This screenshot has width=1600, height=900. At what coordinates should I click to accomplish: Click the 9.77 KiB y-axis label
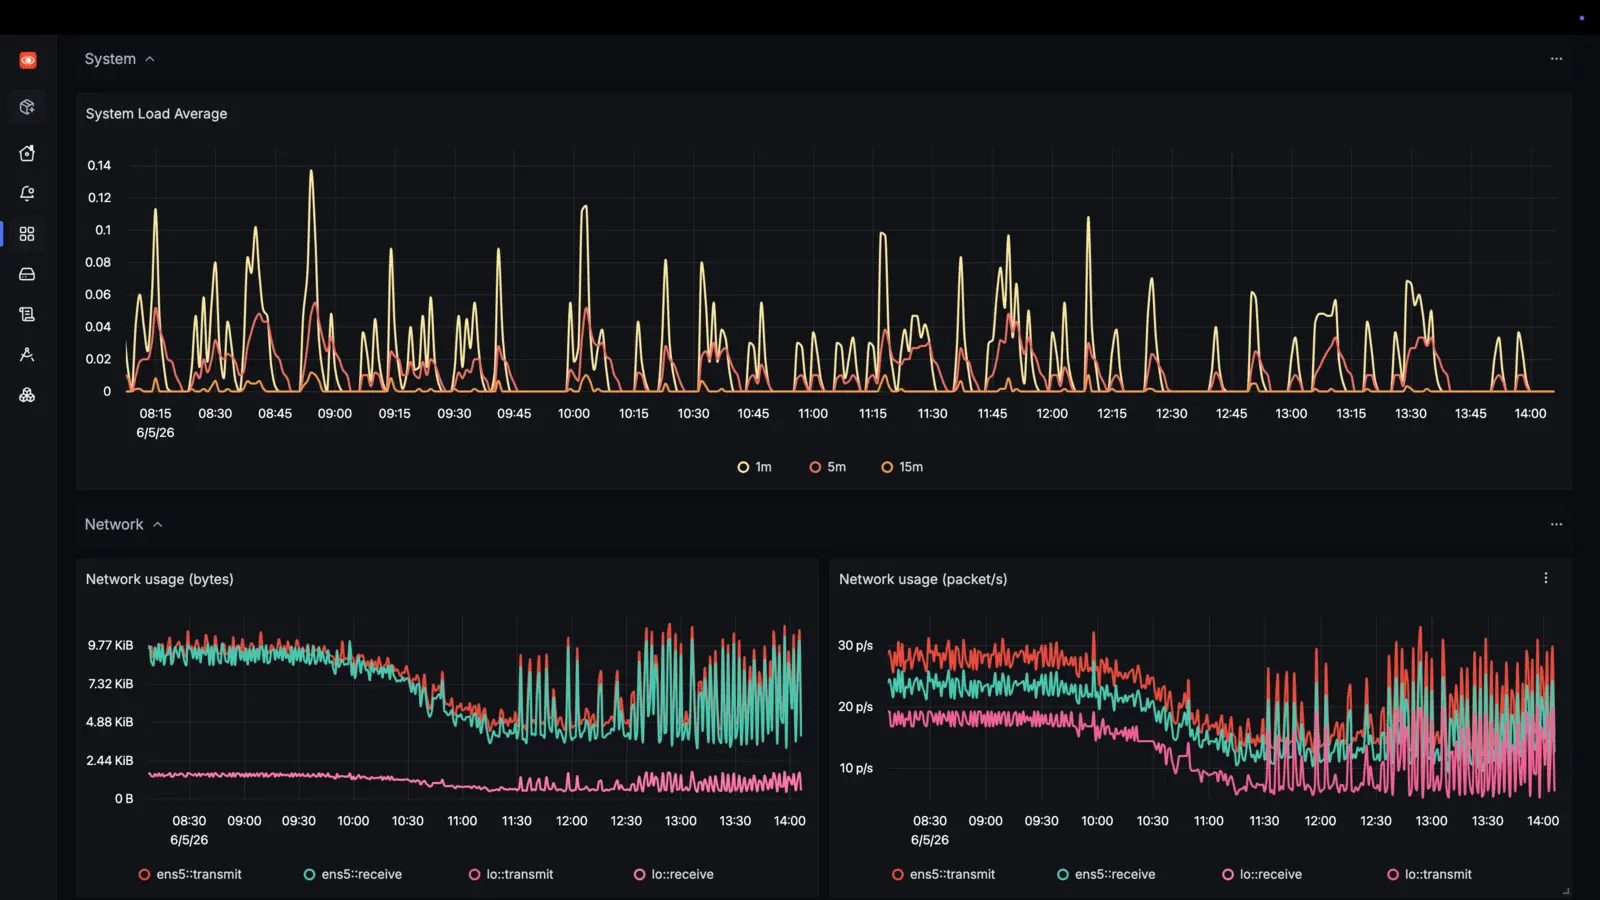coord(110,645)
